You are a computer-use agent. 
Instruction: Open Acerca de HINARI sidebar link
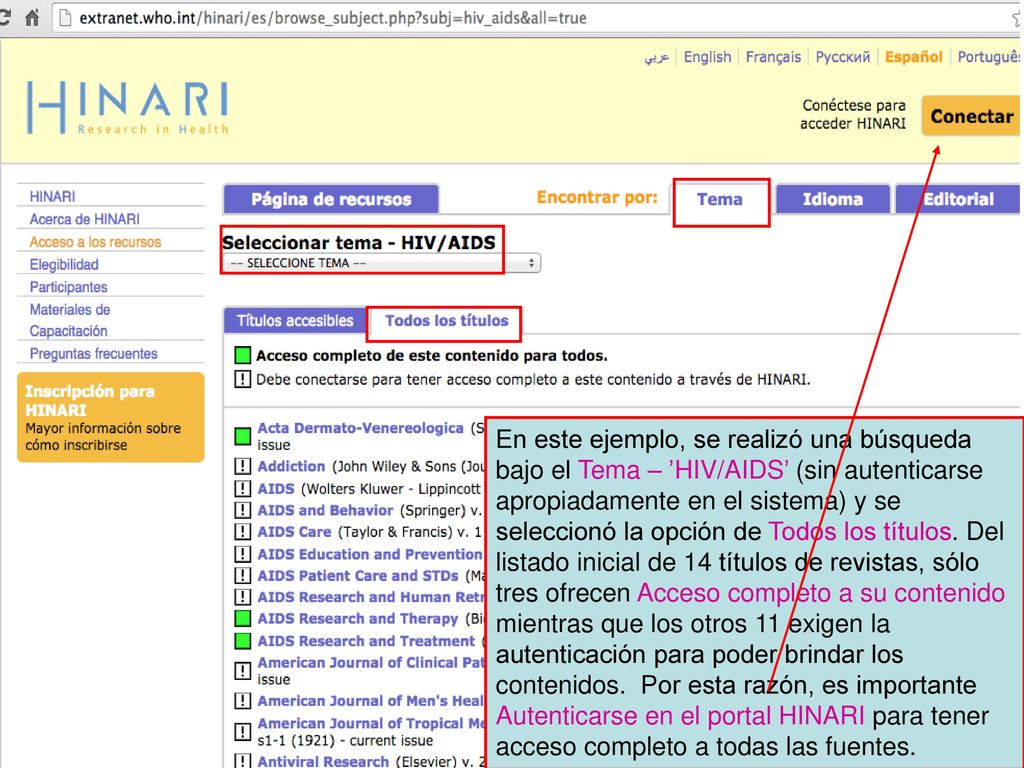[84, 219]
